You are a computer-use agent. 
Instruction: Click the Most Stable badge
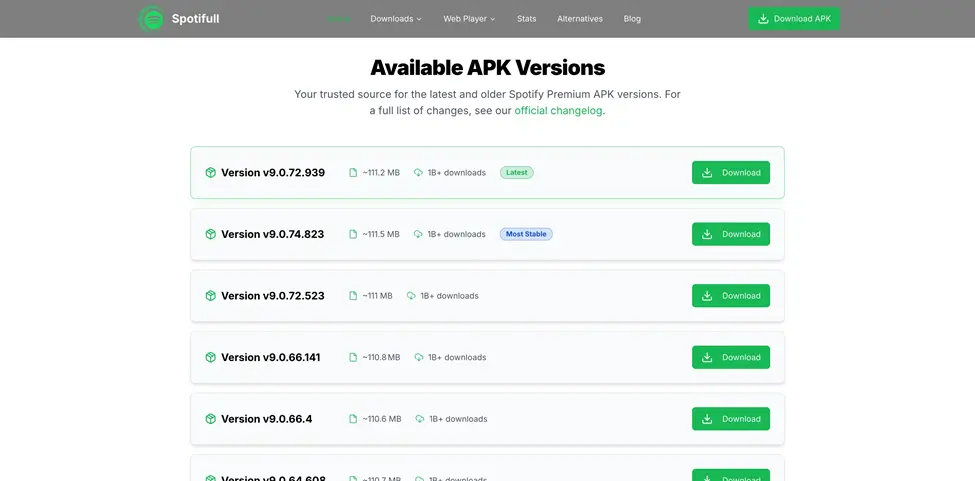(x=526, y=234)
